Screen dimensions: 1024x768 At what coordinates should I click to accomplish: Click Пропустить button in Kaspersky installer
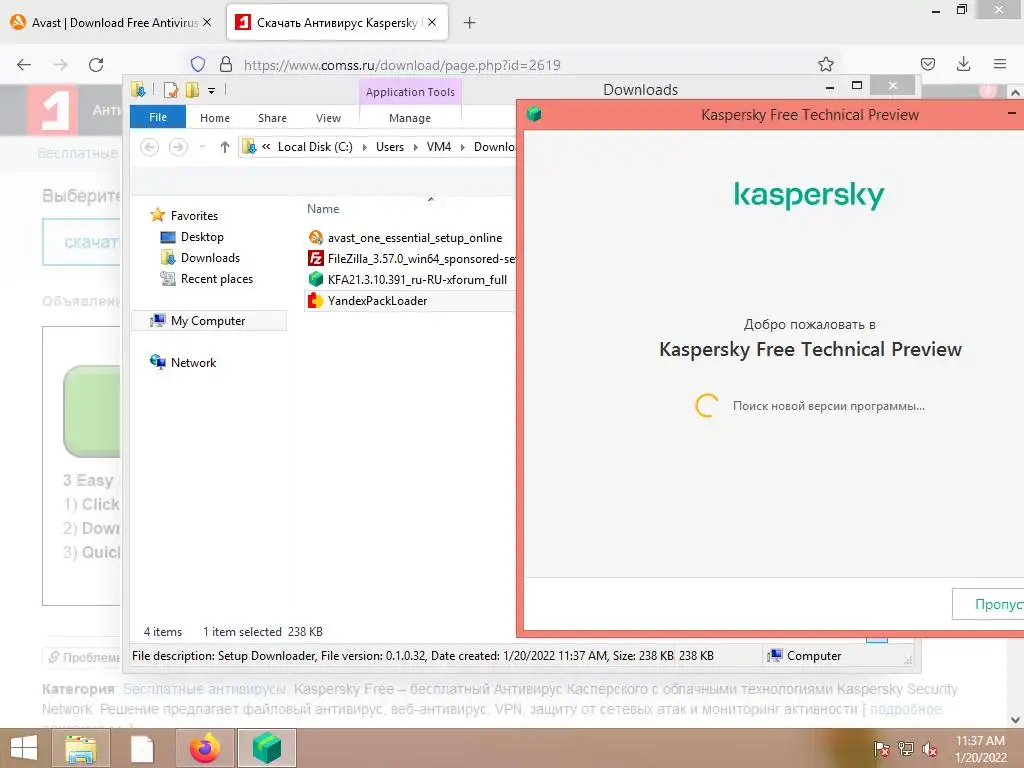(x=988, y=604)
